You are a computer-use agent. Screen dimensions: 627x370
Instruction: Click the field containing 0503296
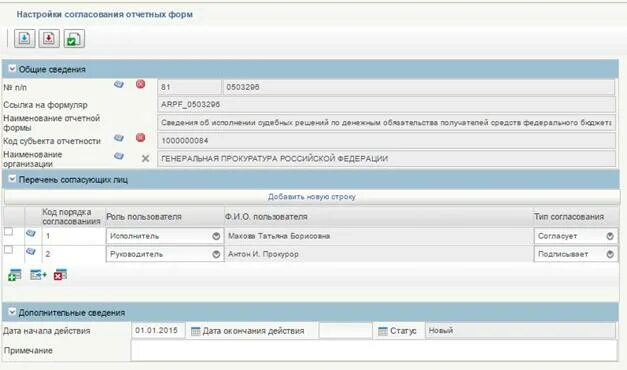[418, 87]
